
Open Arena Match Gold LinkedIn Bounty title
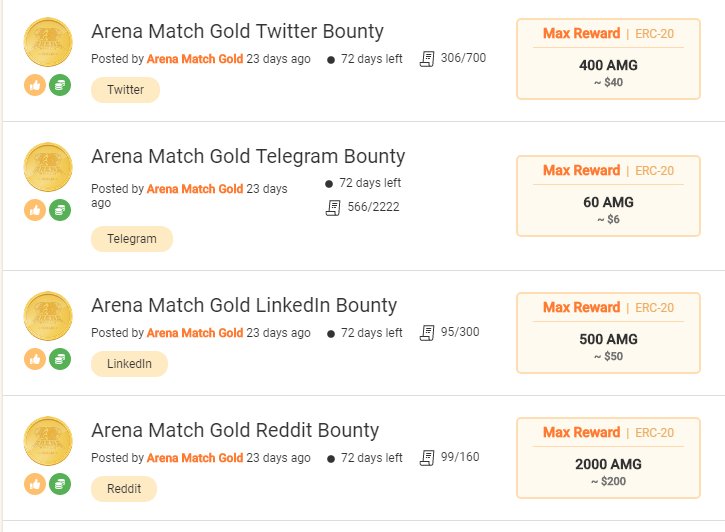point(244,305)
